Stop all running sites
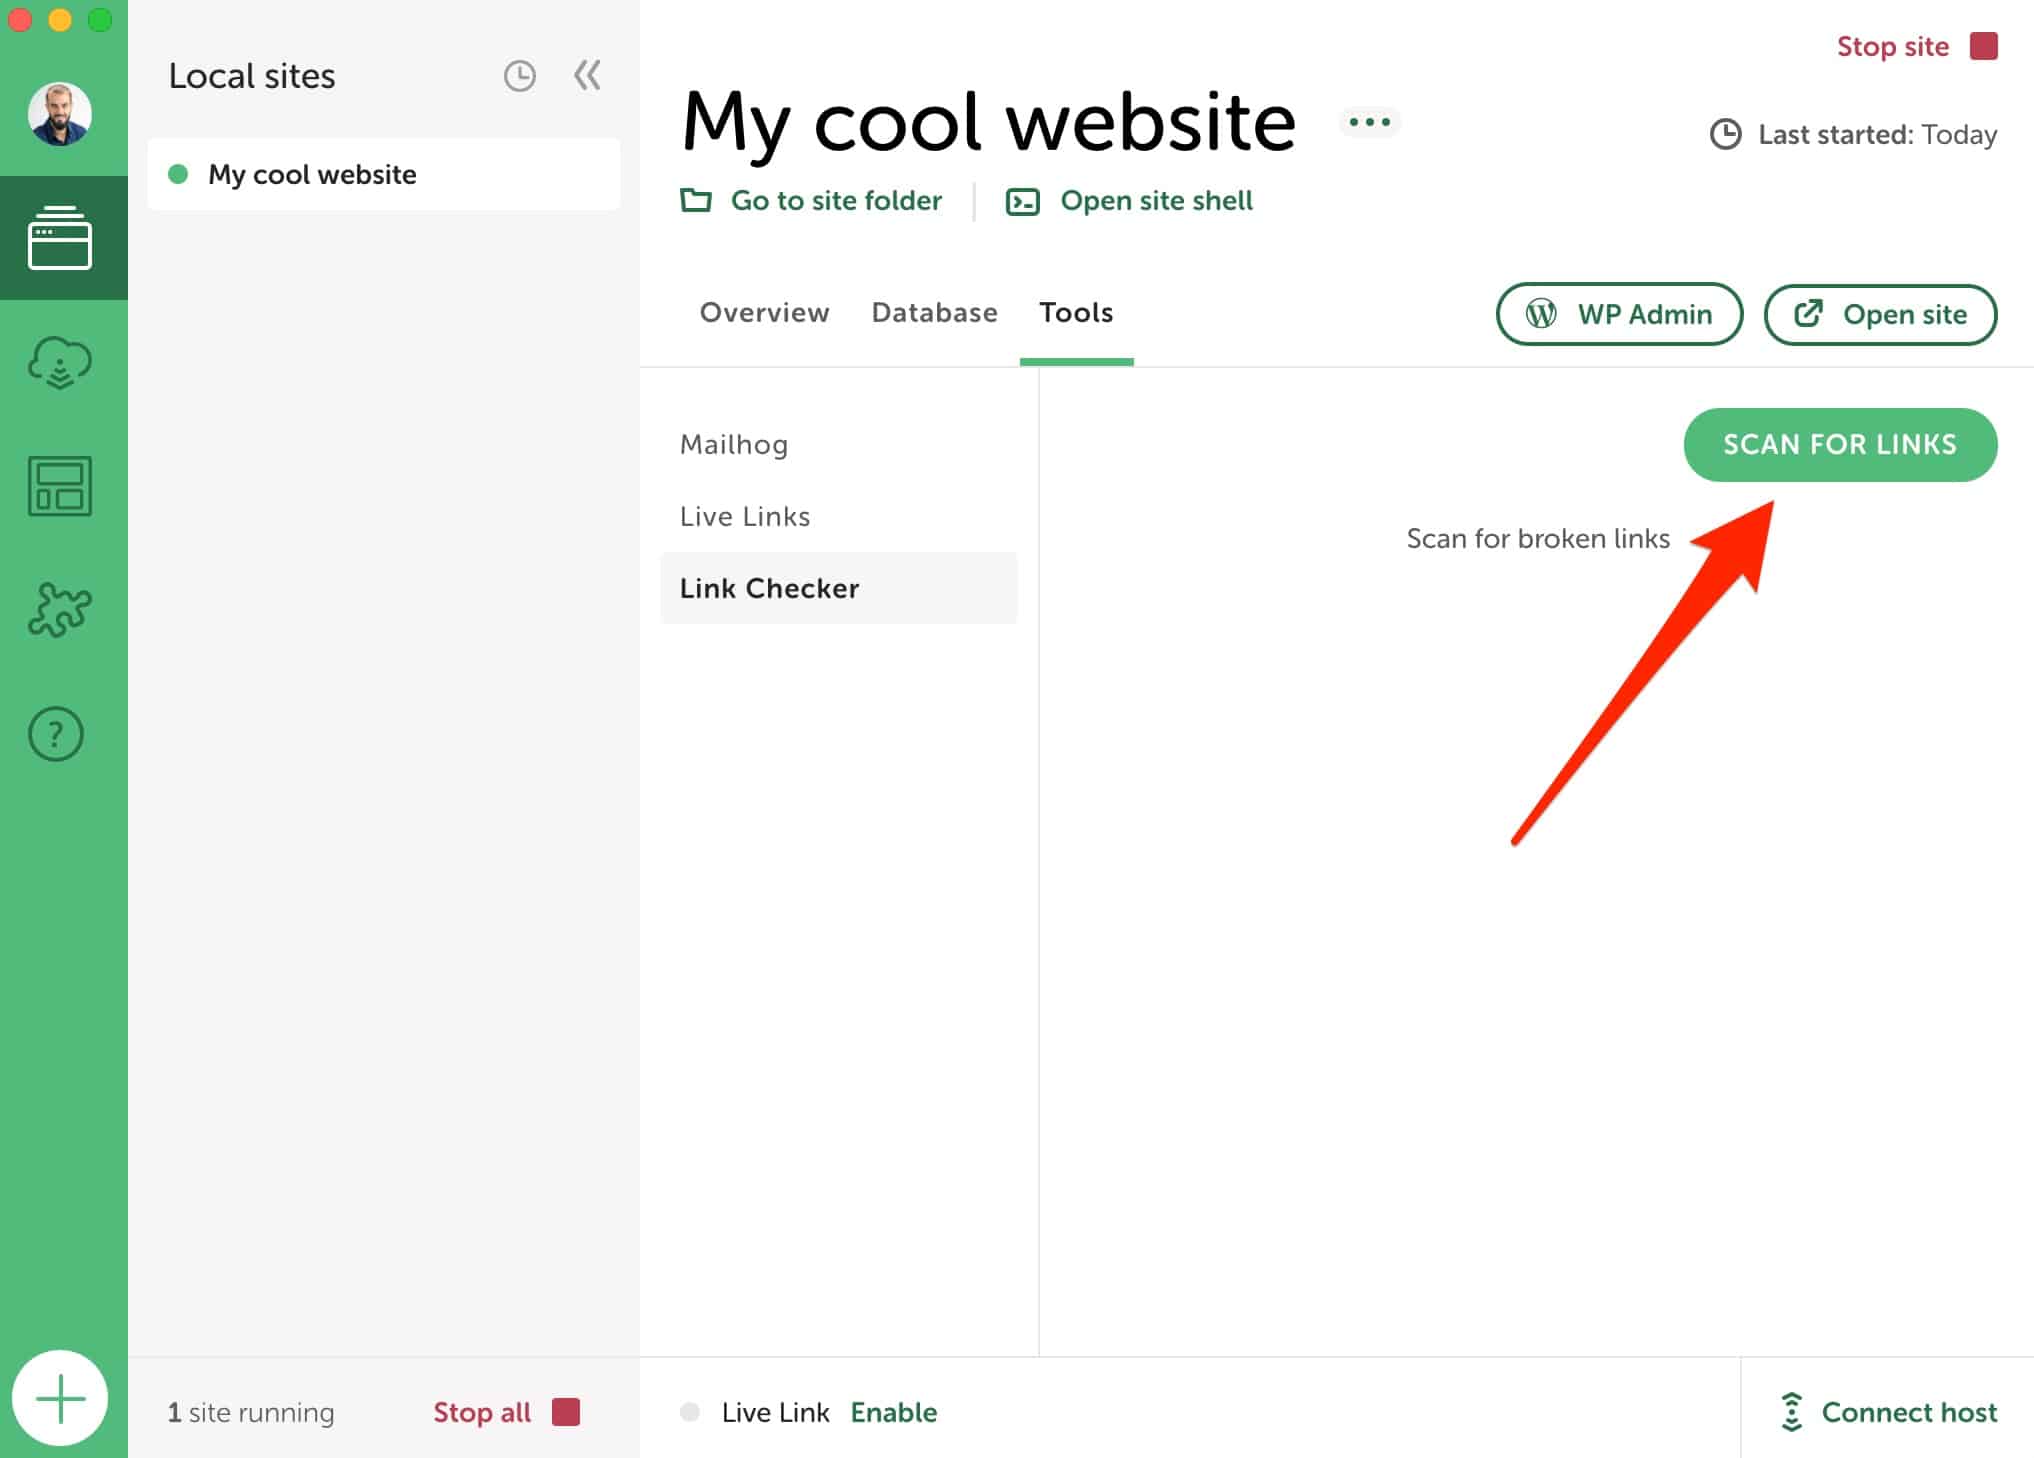This screenshot has height=1458, width=2034. [481, 1412]
